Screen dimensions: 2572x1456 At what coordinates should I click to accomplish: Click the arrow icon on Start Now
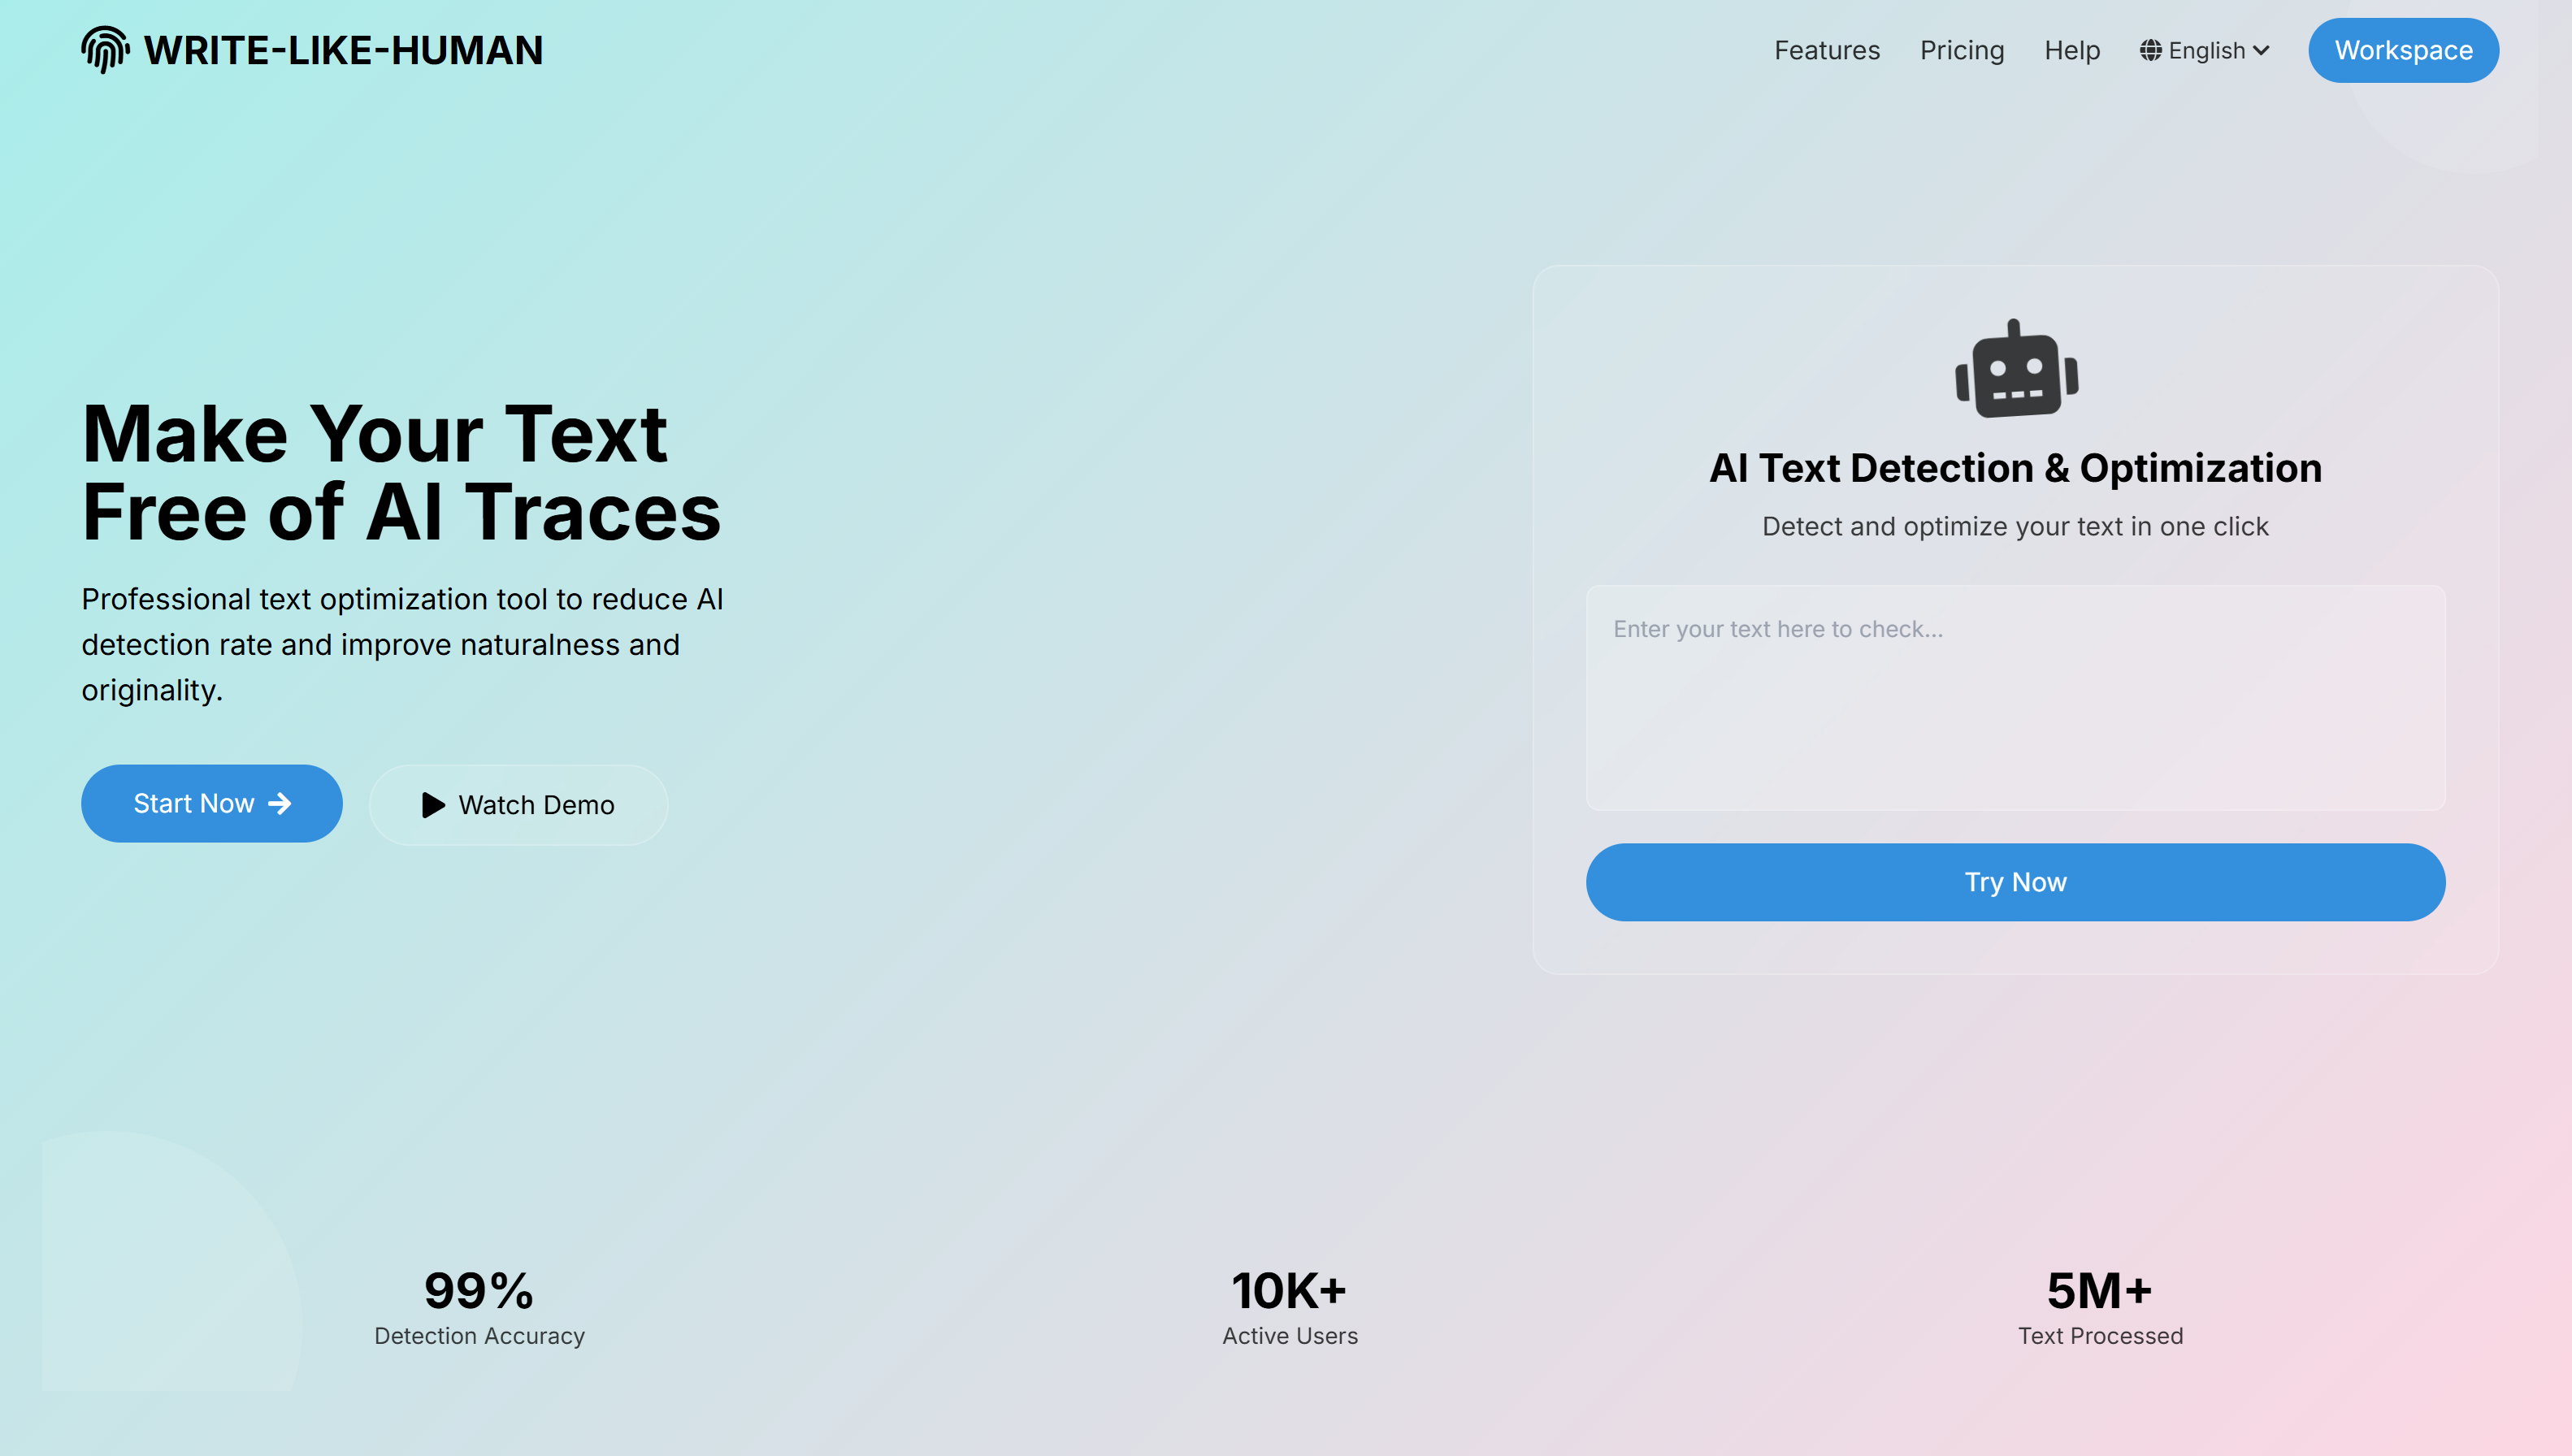pos(280,803)
